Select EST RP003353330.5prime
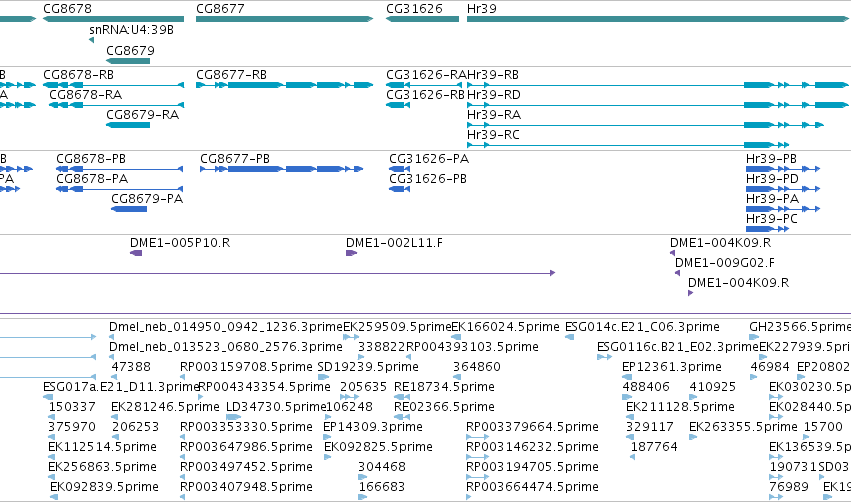The height and width of the screenshot is (502, 851). point(246,427)
